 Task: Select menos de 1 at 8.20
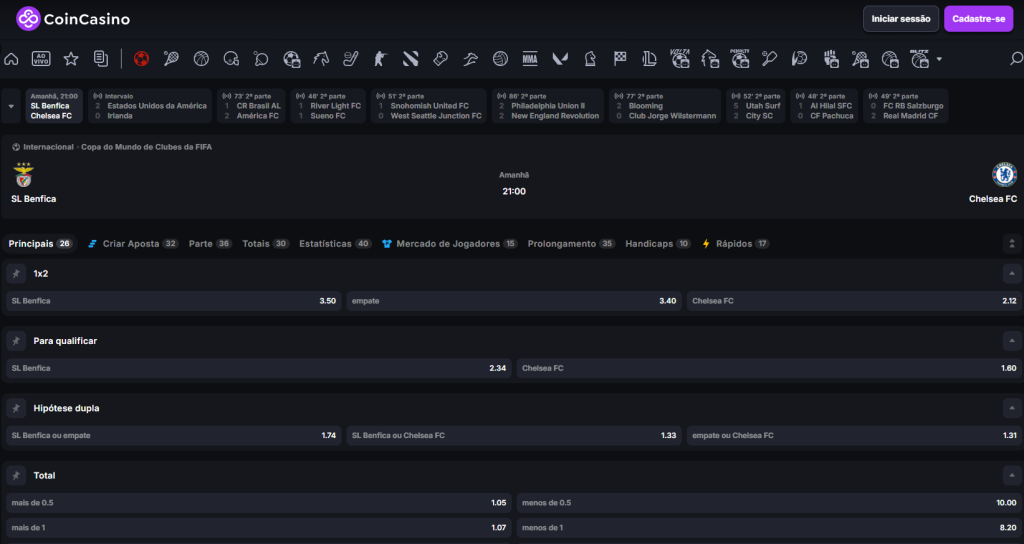[x=769, y=528]
